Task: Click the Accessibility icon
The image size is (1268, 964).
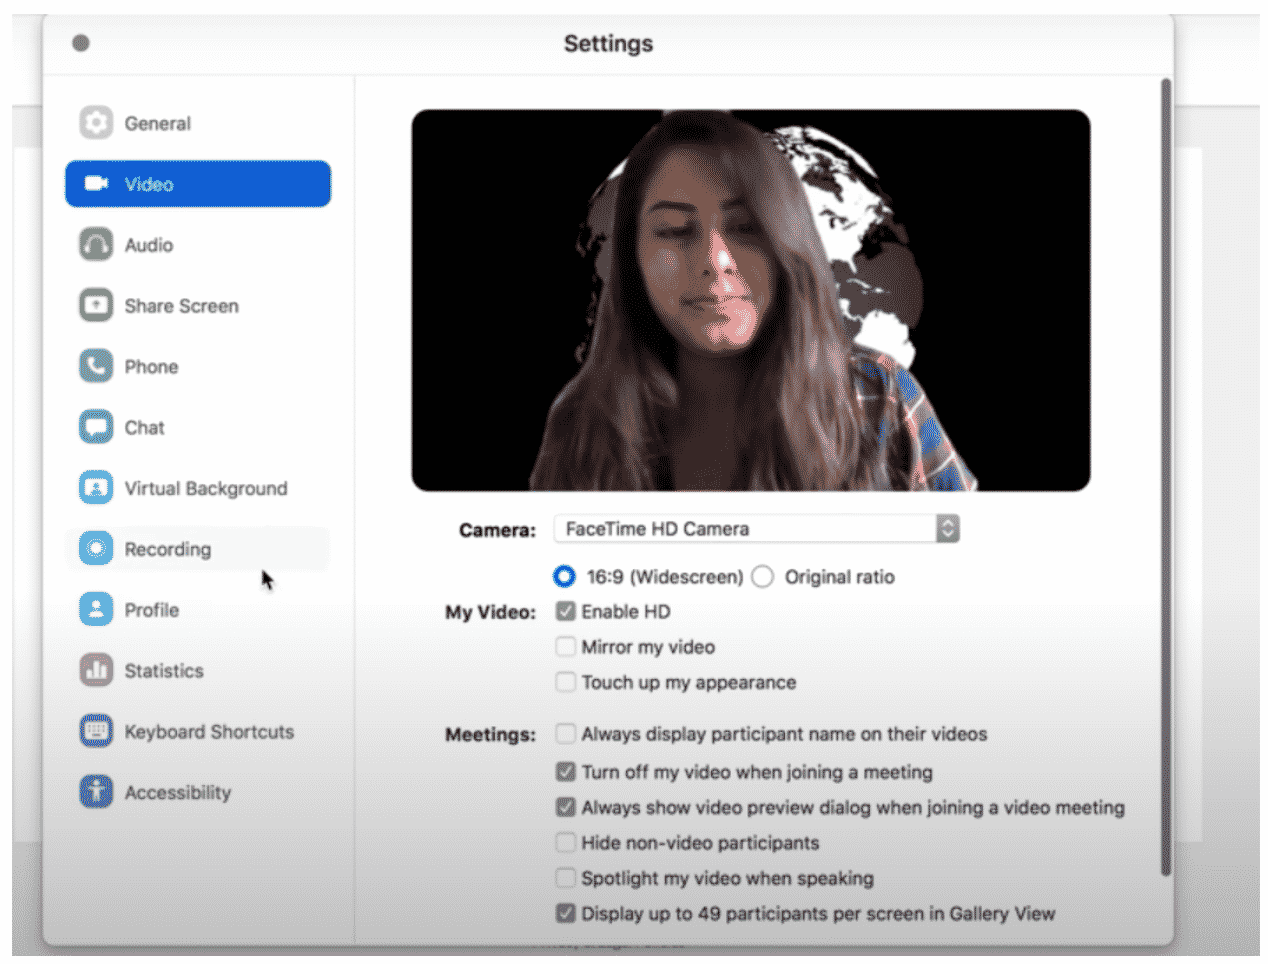Action: 96,792
